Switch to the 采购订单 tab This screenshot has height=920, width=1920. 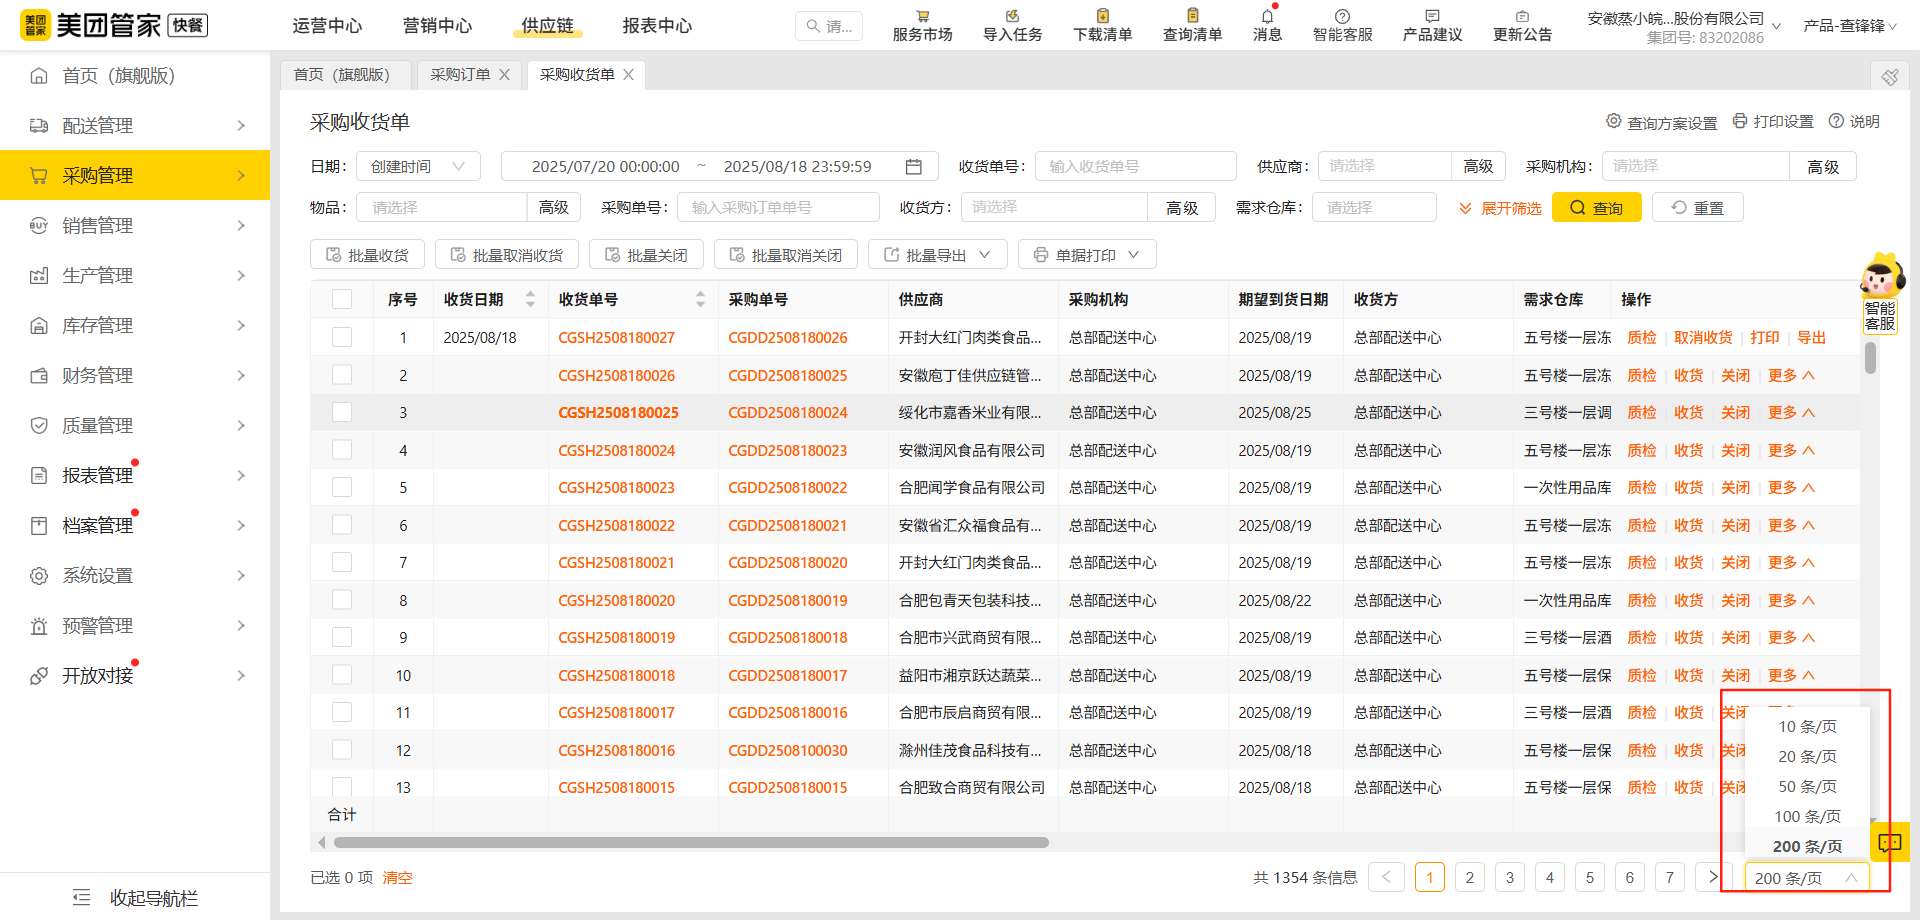point(461,74)
